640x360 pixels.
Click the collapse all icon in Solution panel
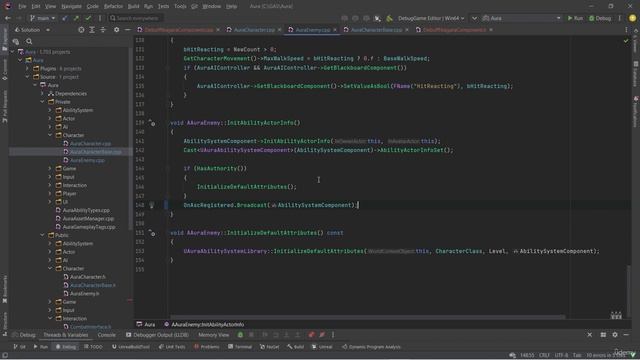[103, 30]
